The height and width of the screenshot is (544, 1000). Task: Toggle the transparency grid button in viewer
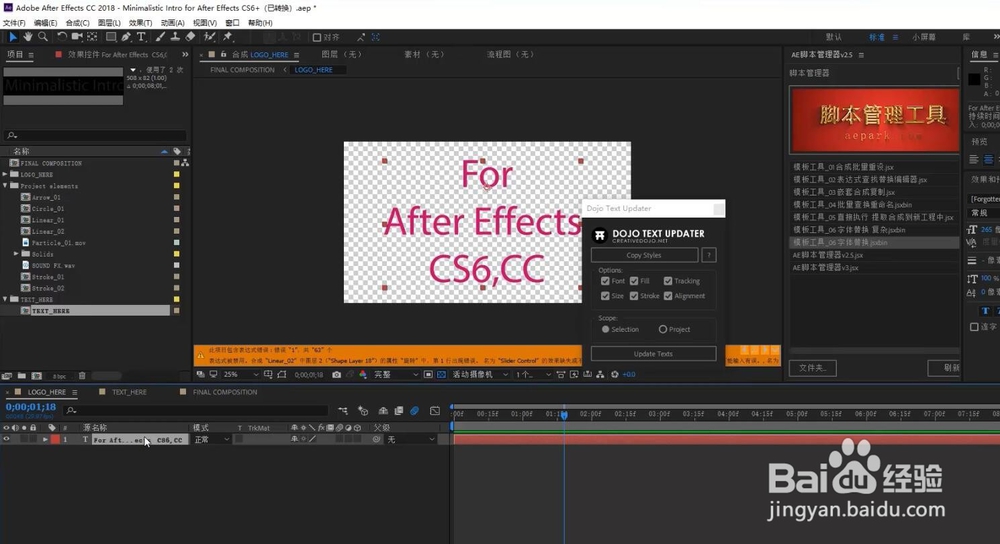coord(441,374)
